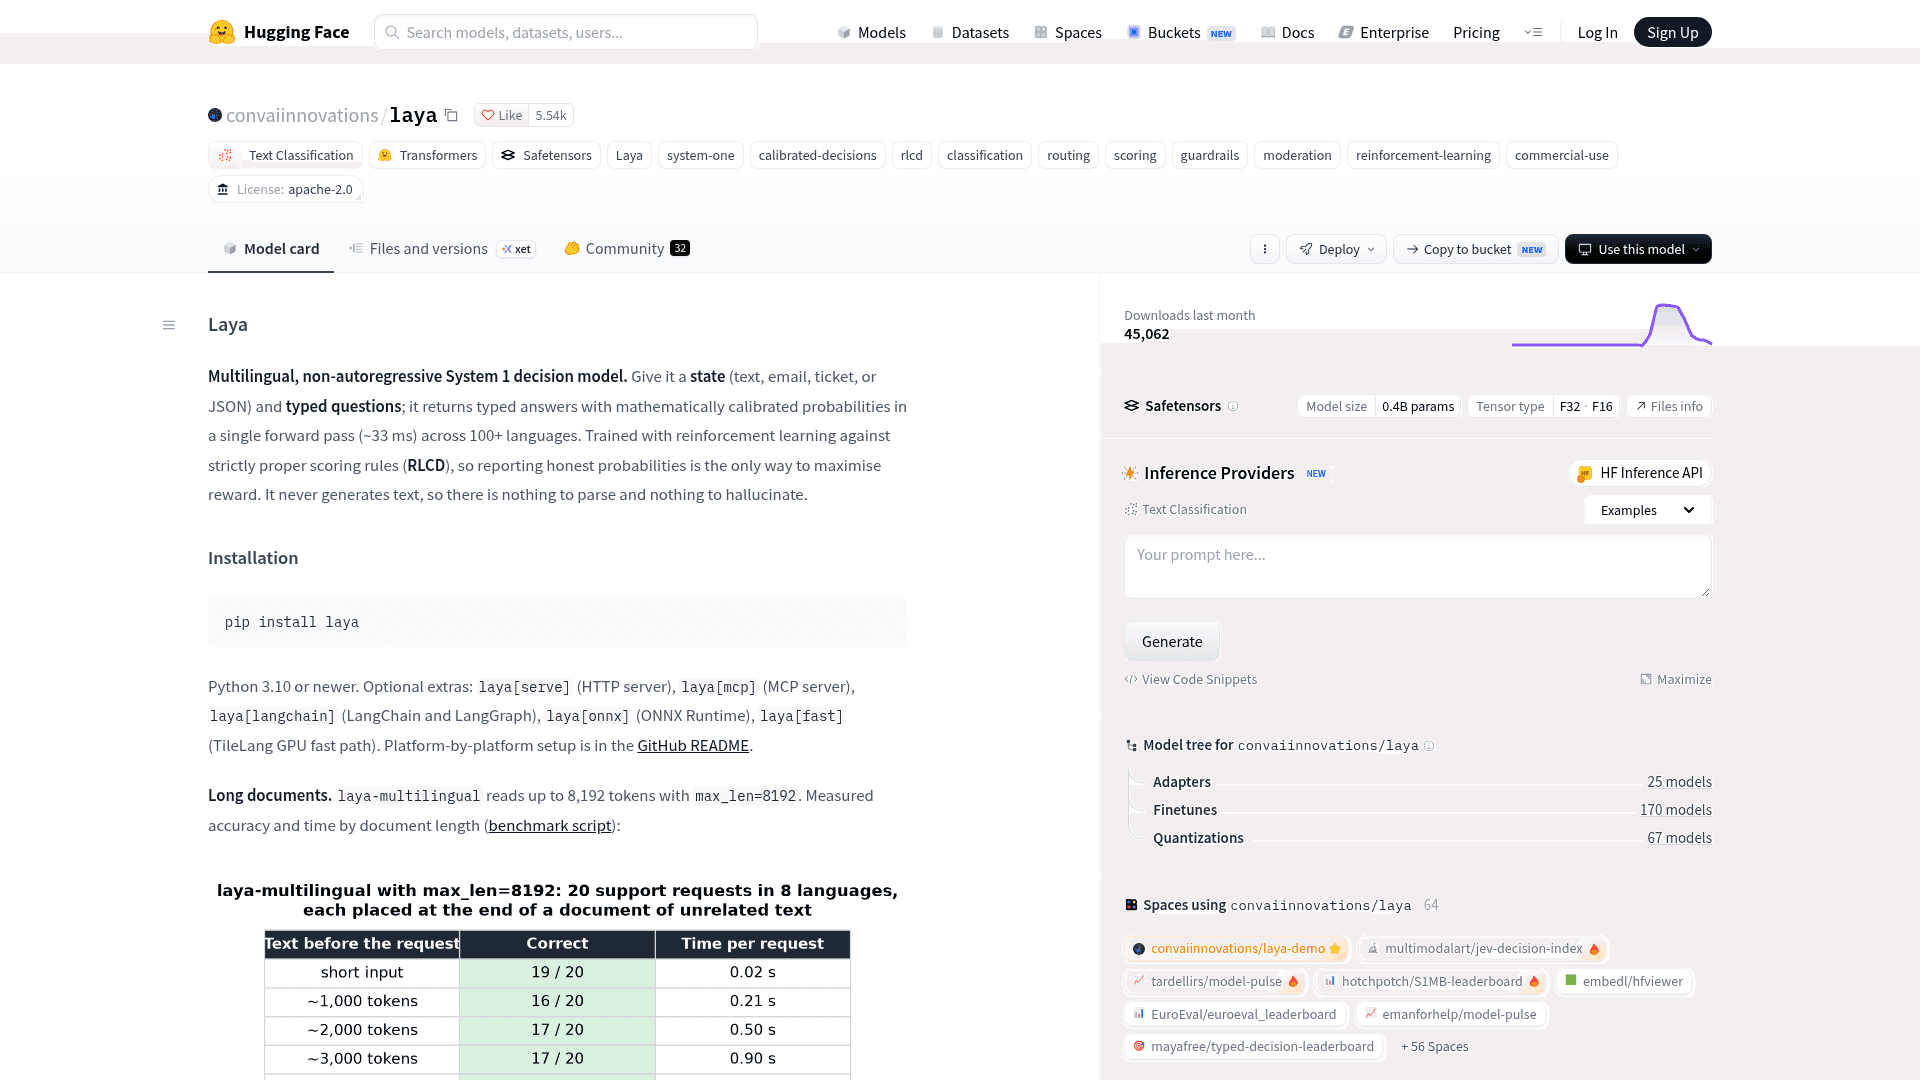Viewport: 1920px width, 1080px height.
Task: Click the Generate button
Action: click(x=1172, y=642)
